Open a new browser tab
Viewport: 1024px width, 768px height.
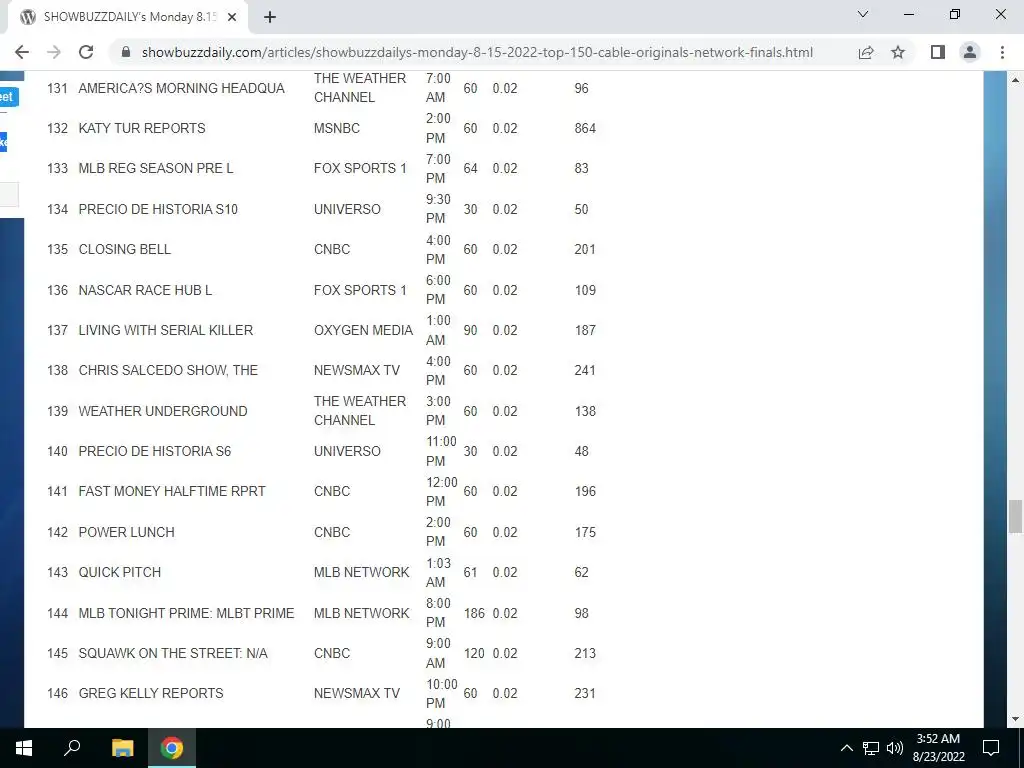tap(270, 17)
